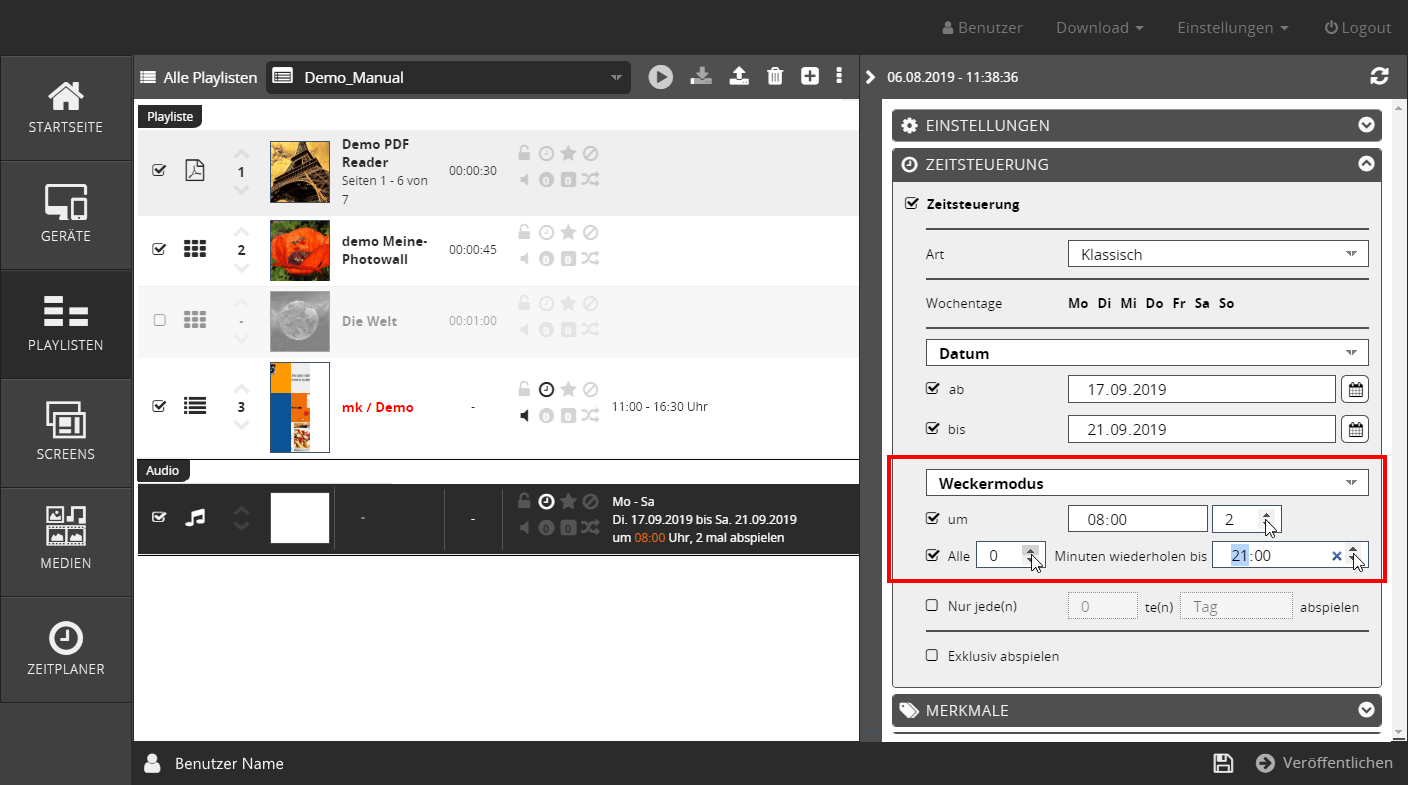Click the trash icon to delete playlist

tap(774, 77)
